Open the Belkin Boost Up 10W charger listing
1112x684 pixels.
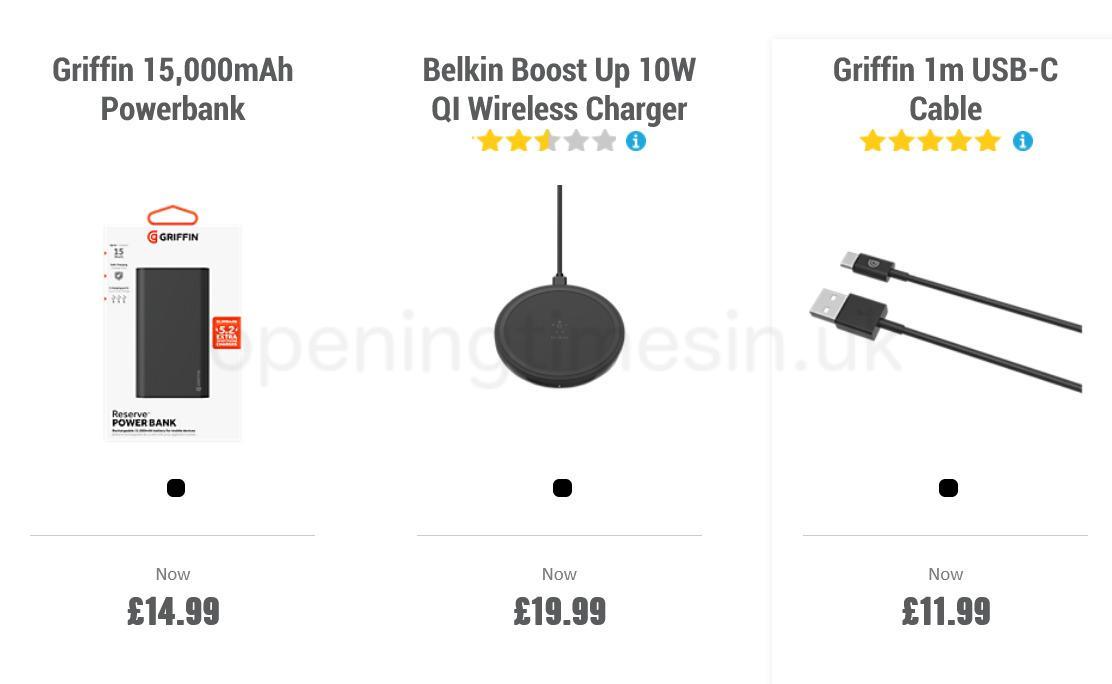pyautogui.click(x=559, y=89)
